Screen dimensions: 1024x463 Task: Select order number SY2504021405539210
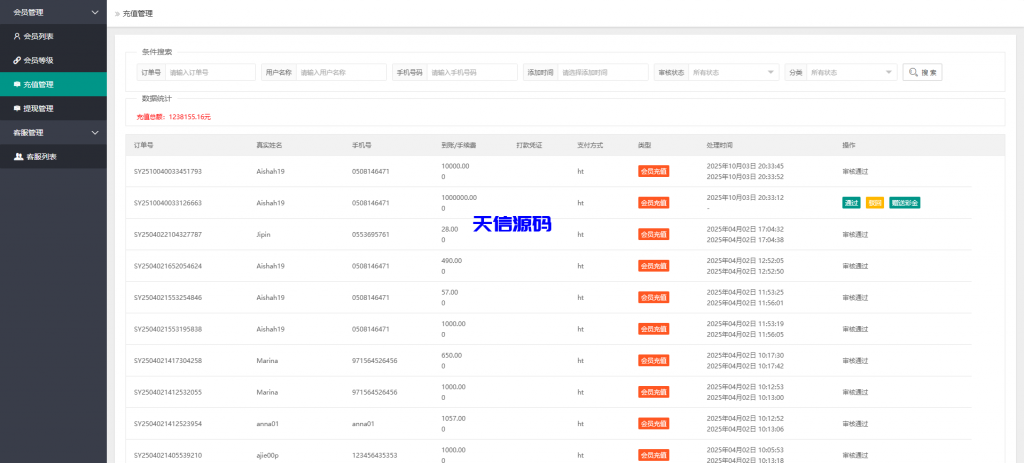(x=168, y=455)
